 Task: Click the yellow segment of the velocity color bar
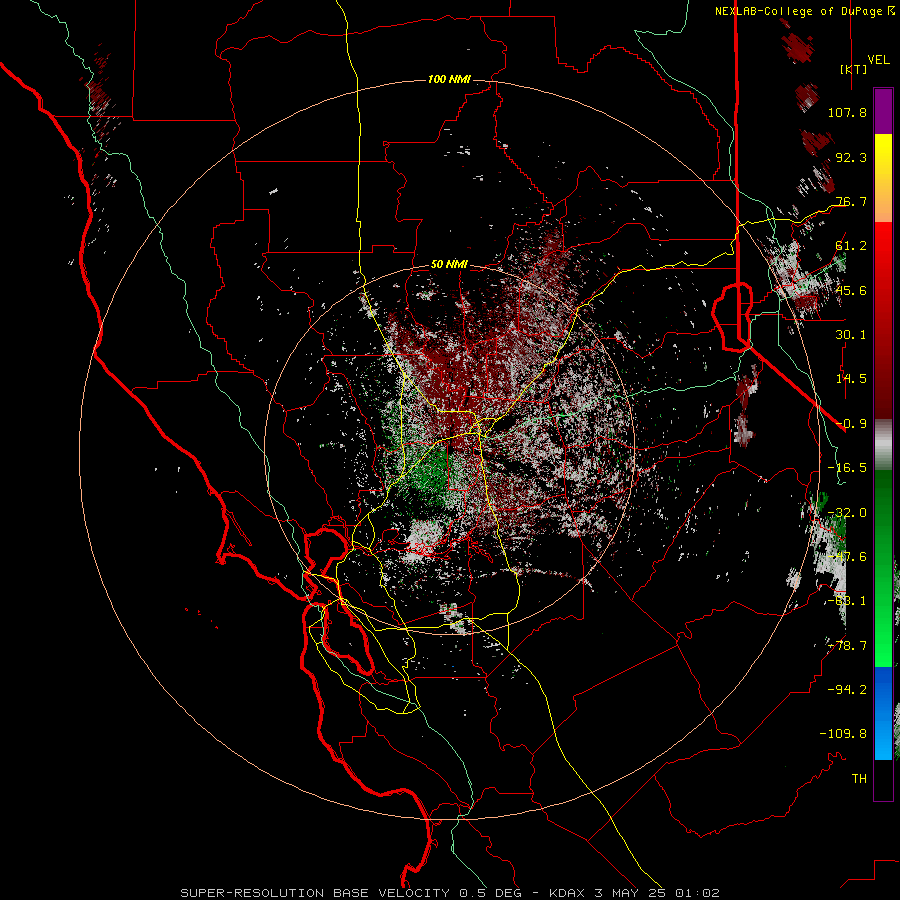coord(883,156)
